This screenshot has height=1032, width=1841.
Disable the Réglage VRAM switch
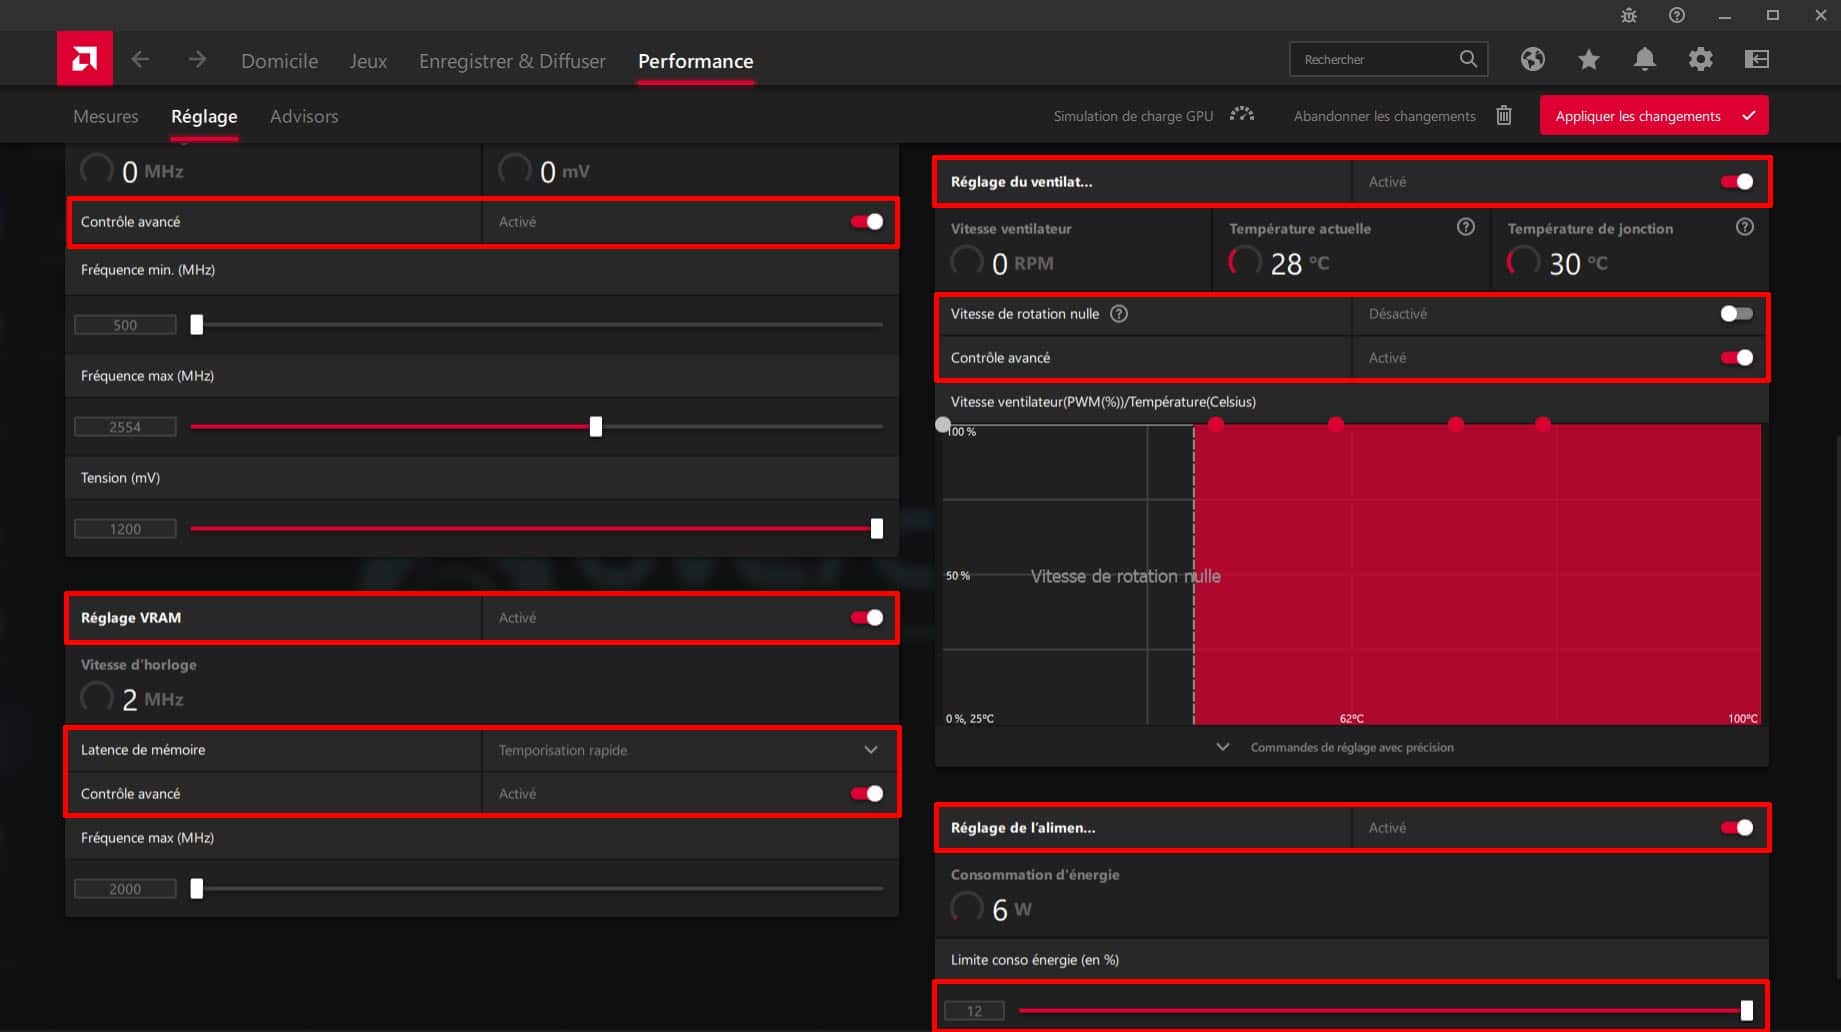click(867, 618)
